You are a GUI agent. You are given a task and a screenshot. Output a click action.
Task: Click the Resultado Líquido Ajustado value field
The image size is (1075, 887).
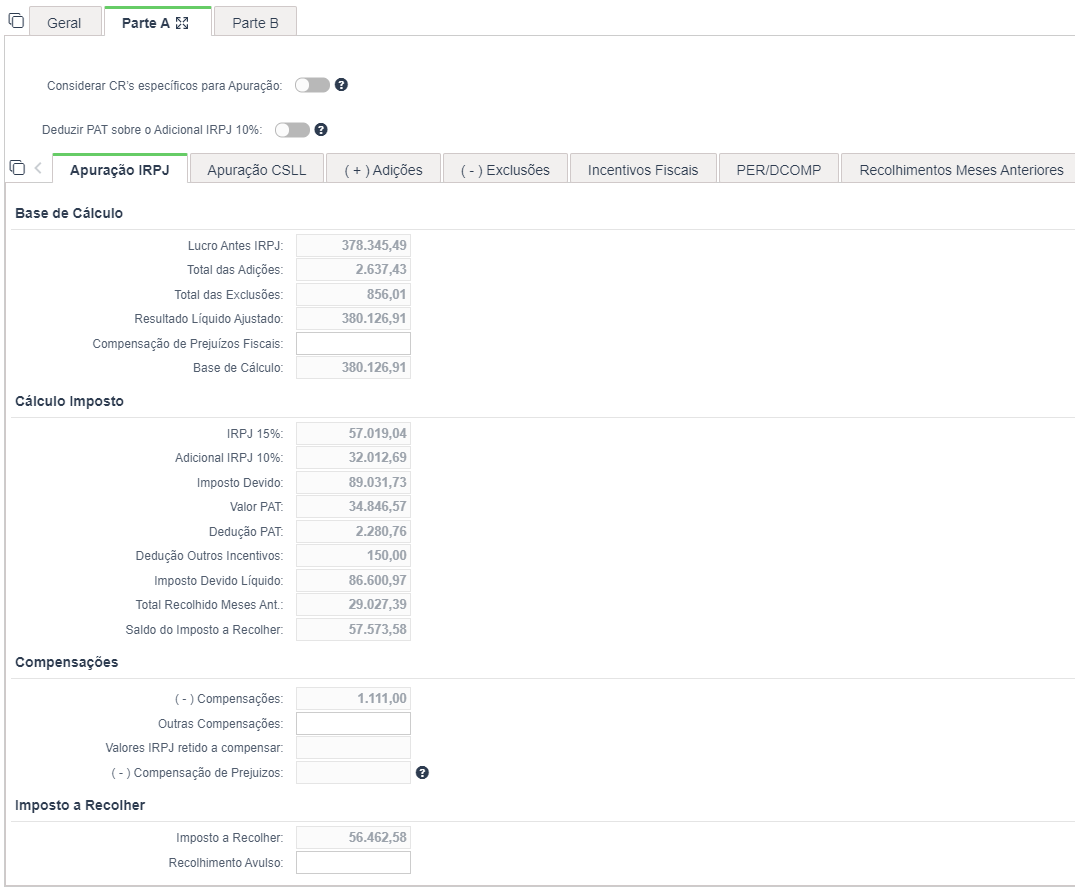click(x=353, y=319)
